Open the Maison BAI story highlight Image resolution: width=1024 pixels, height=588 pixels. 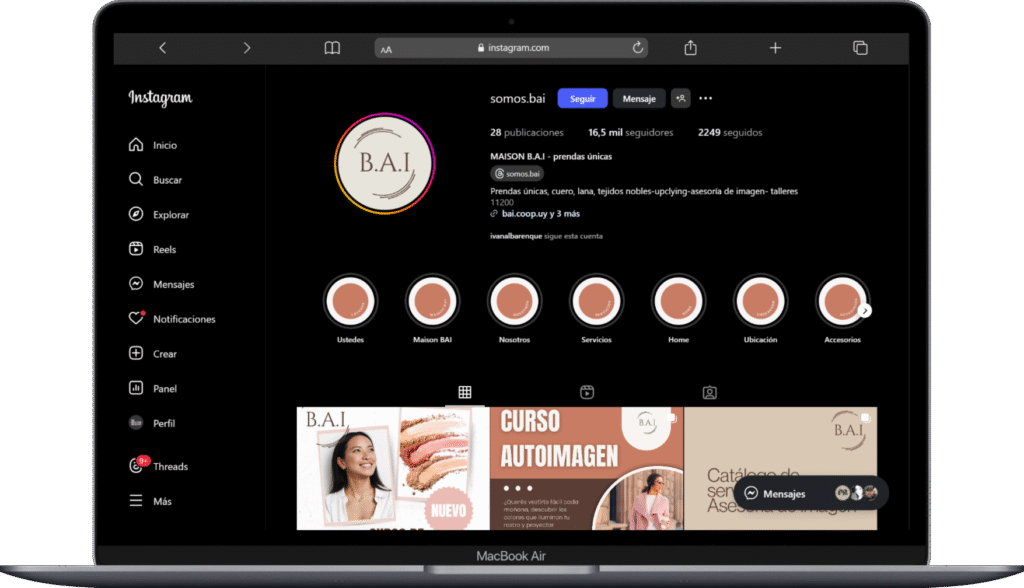[432, 301]
